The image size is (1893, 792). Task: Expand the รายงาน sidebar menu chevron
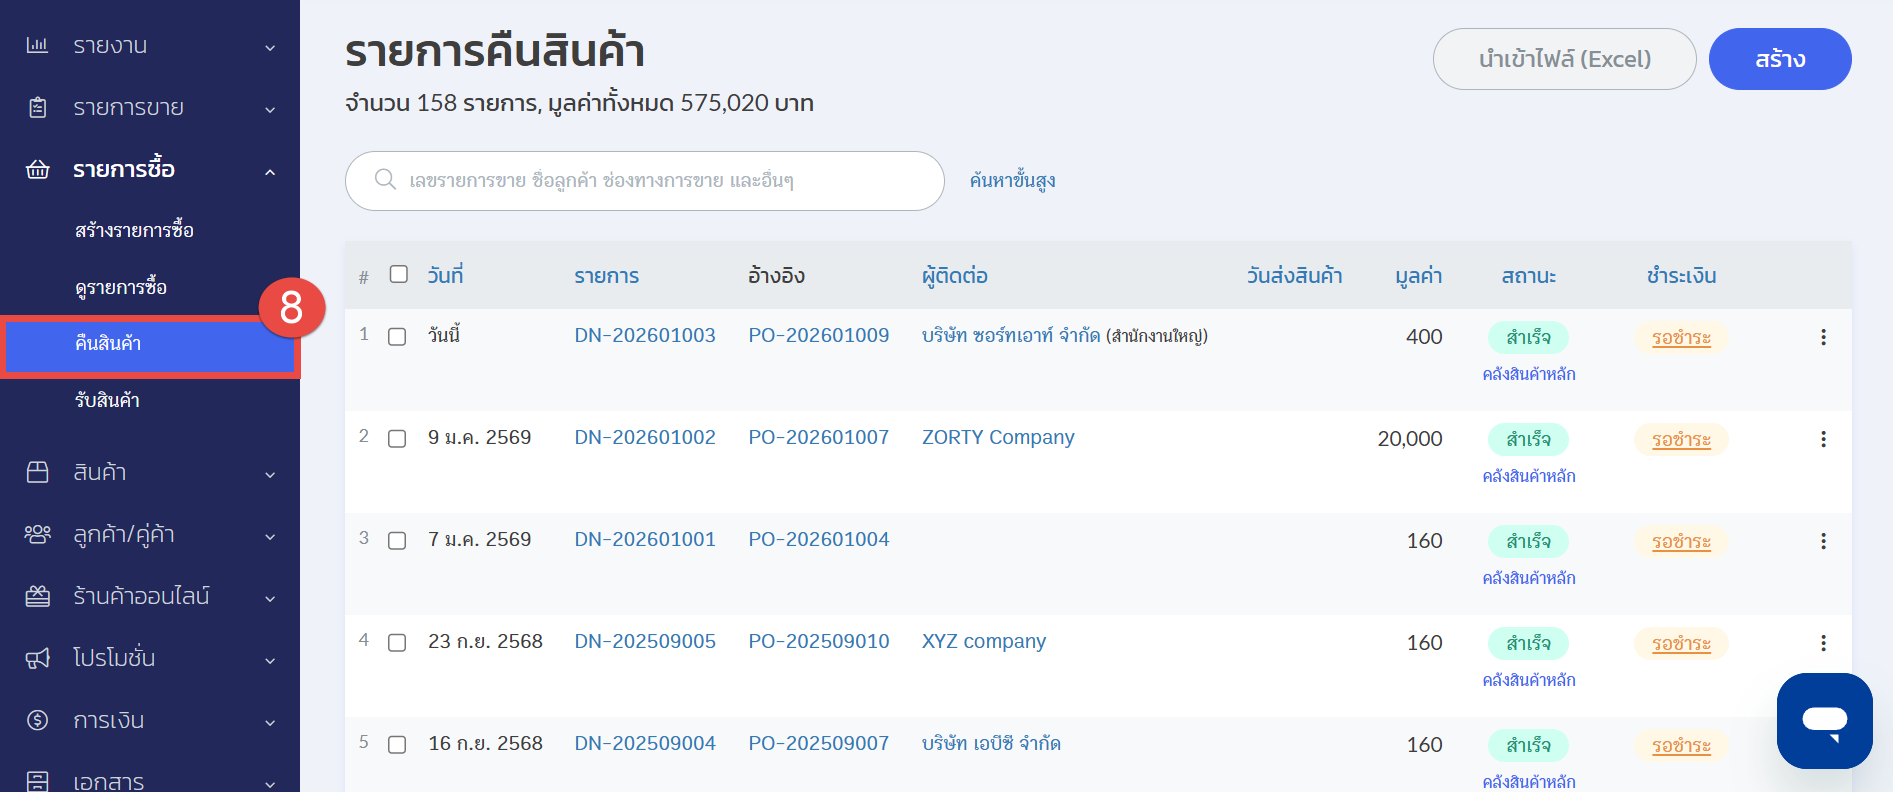tap(270, 47)
